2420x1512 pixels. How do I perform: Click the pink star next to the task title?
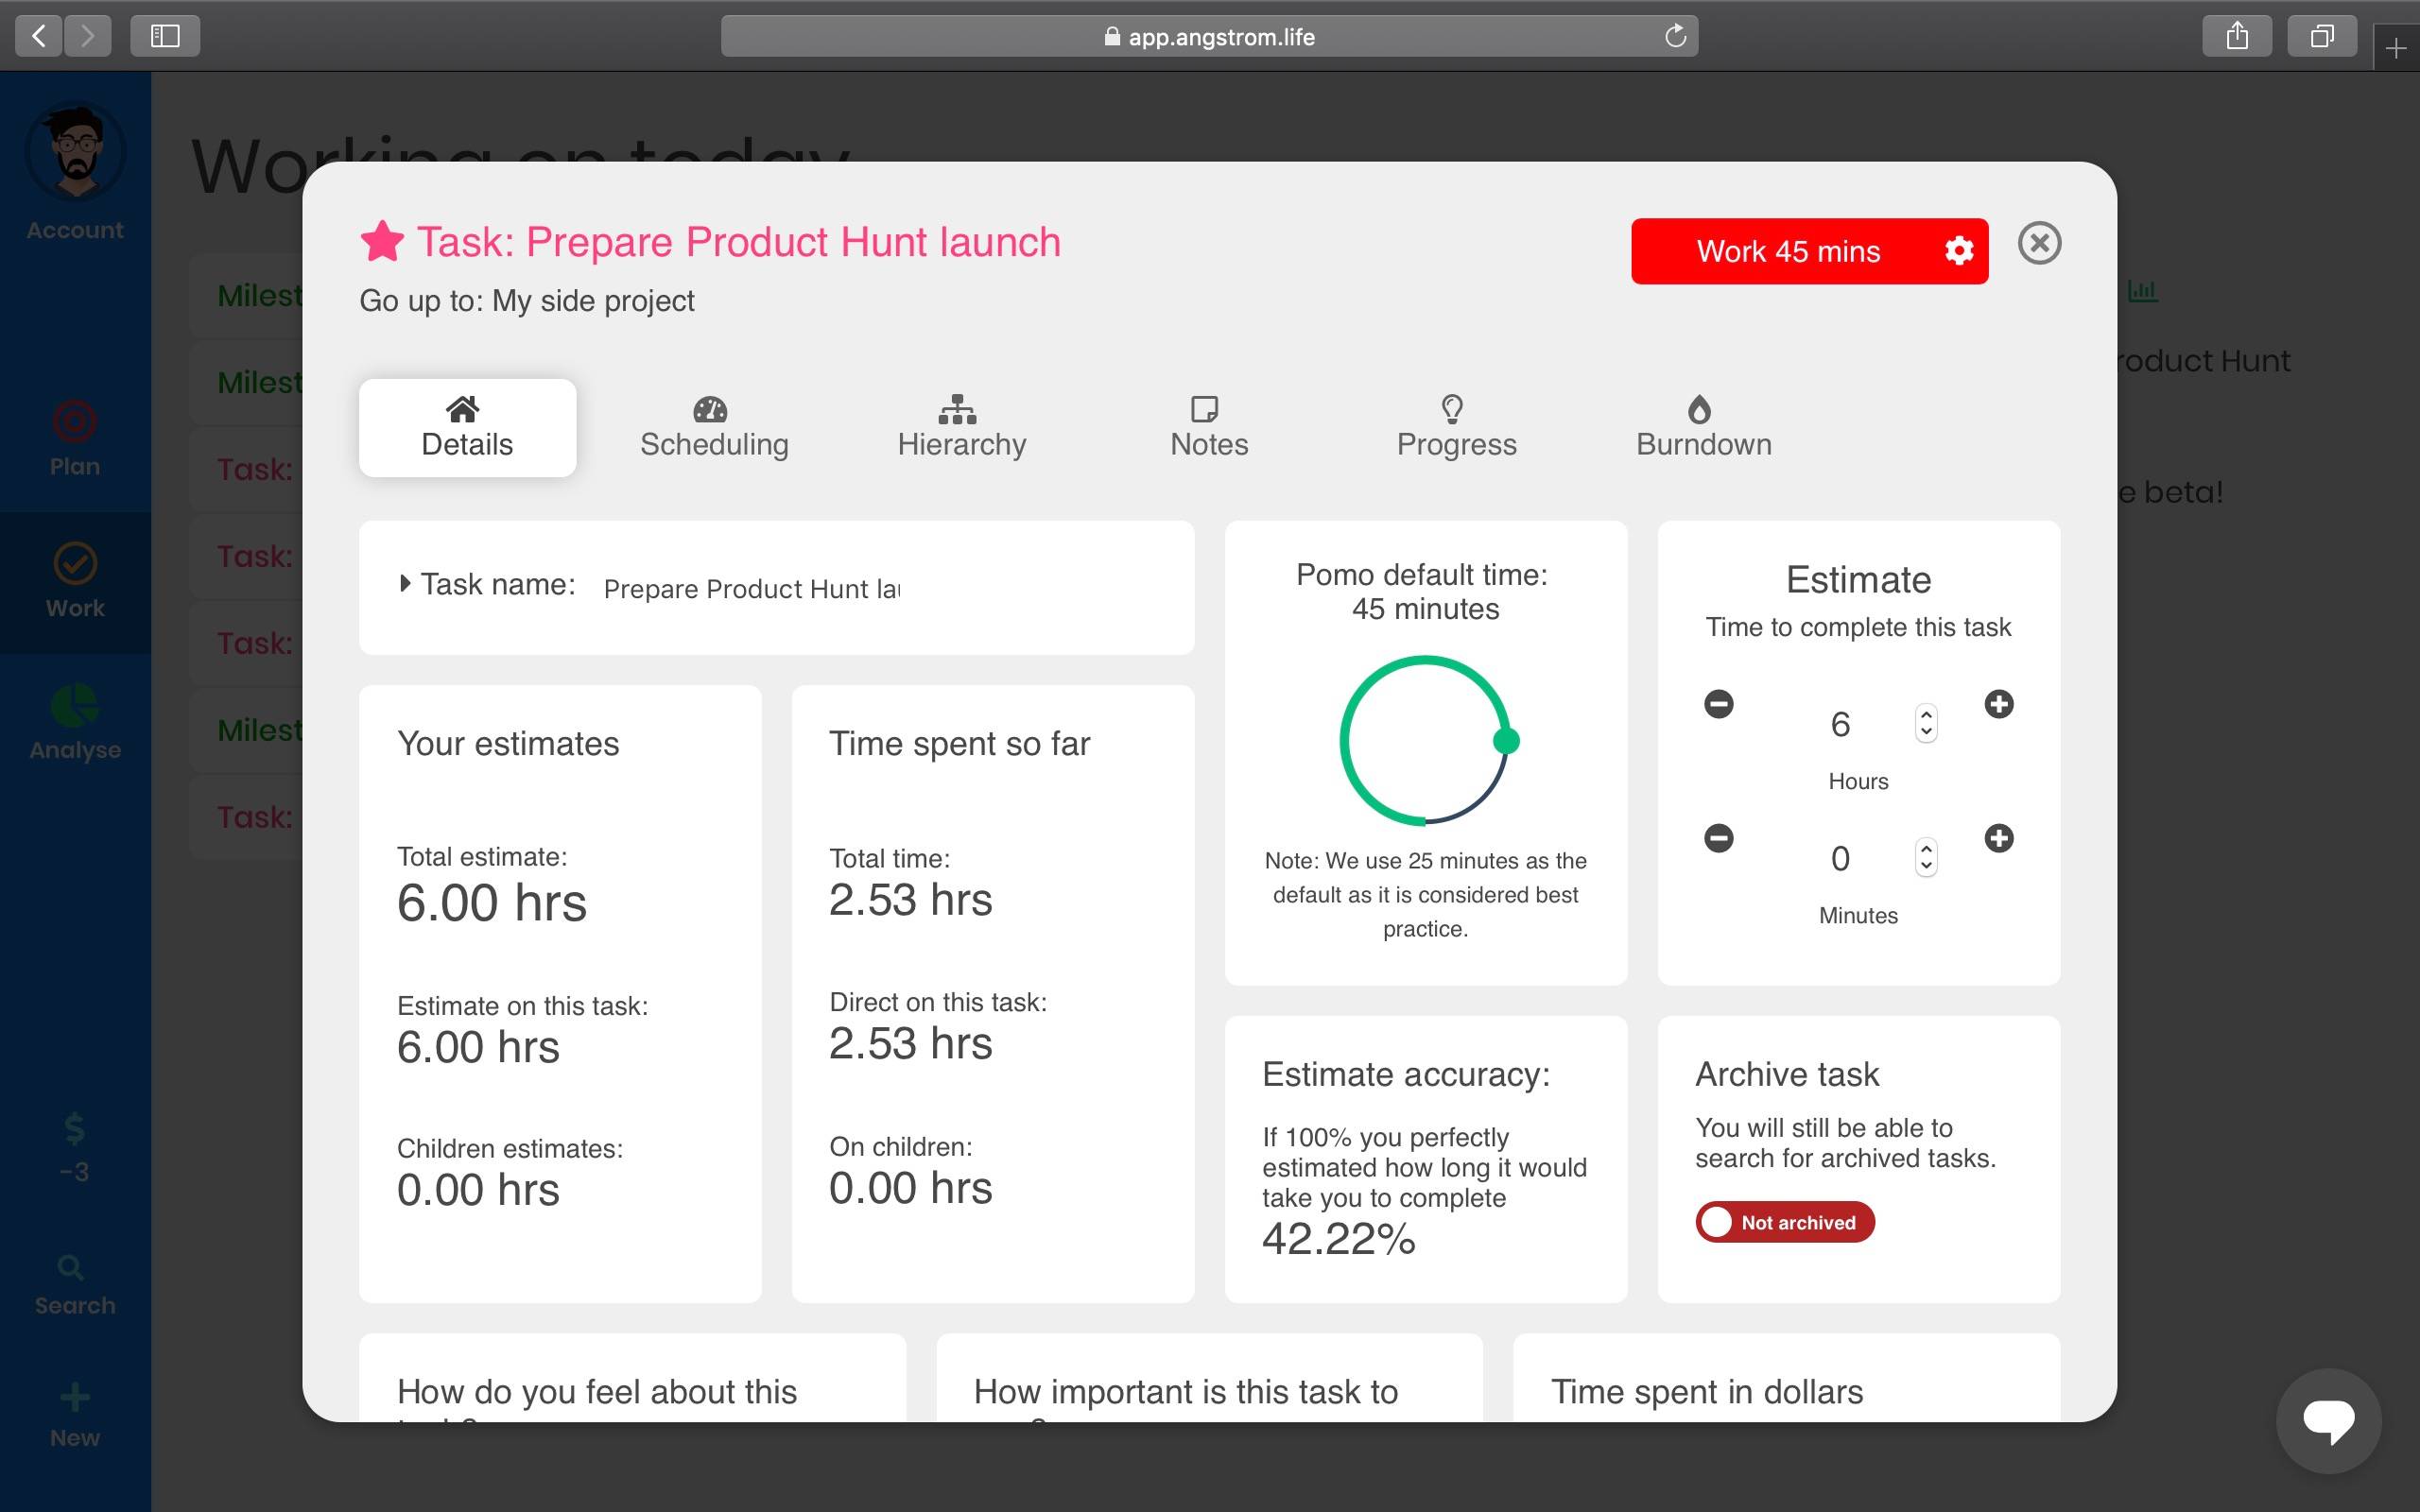(x=383, y=241)
